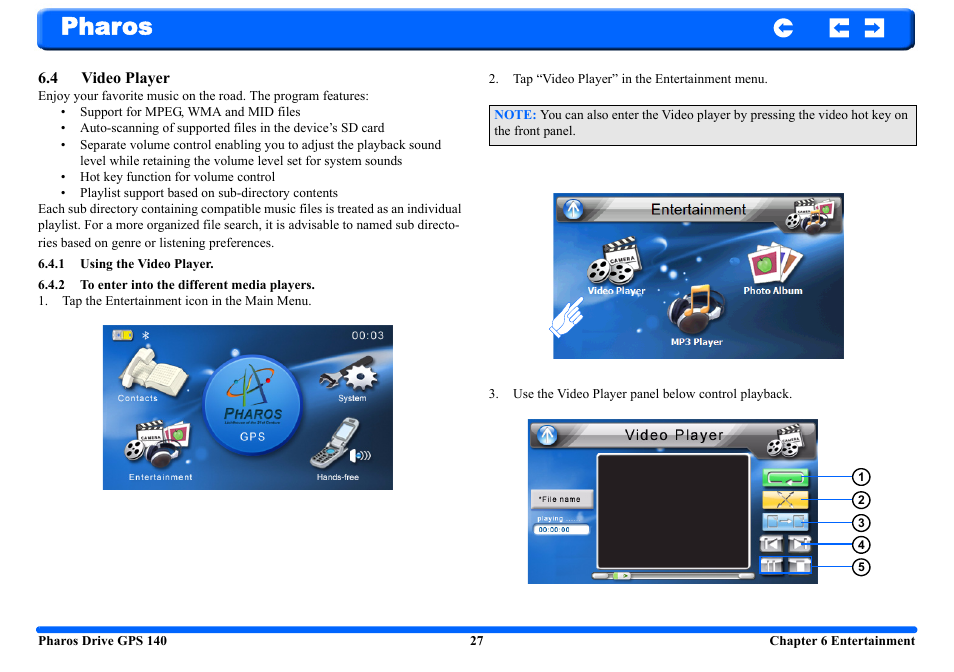Click the 00:03 clock in Main Menu
Screen dimensions: 954x672
(x=367, y=335)
